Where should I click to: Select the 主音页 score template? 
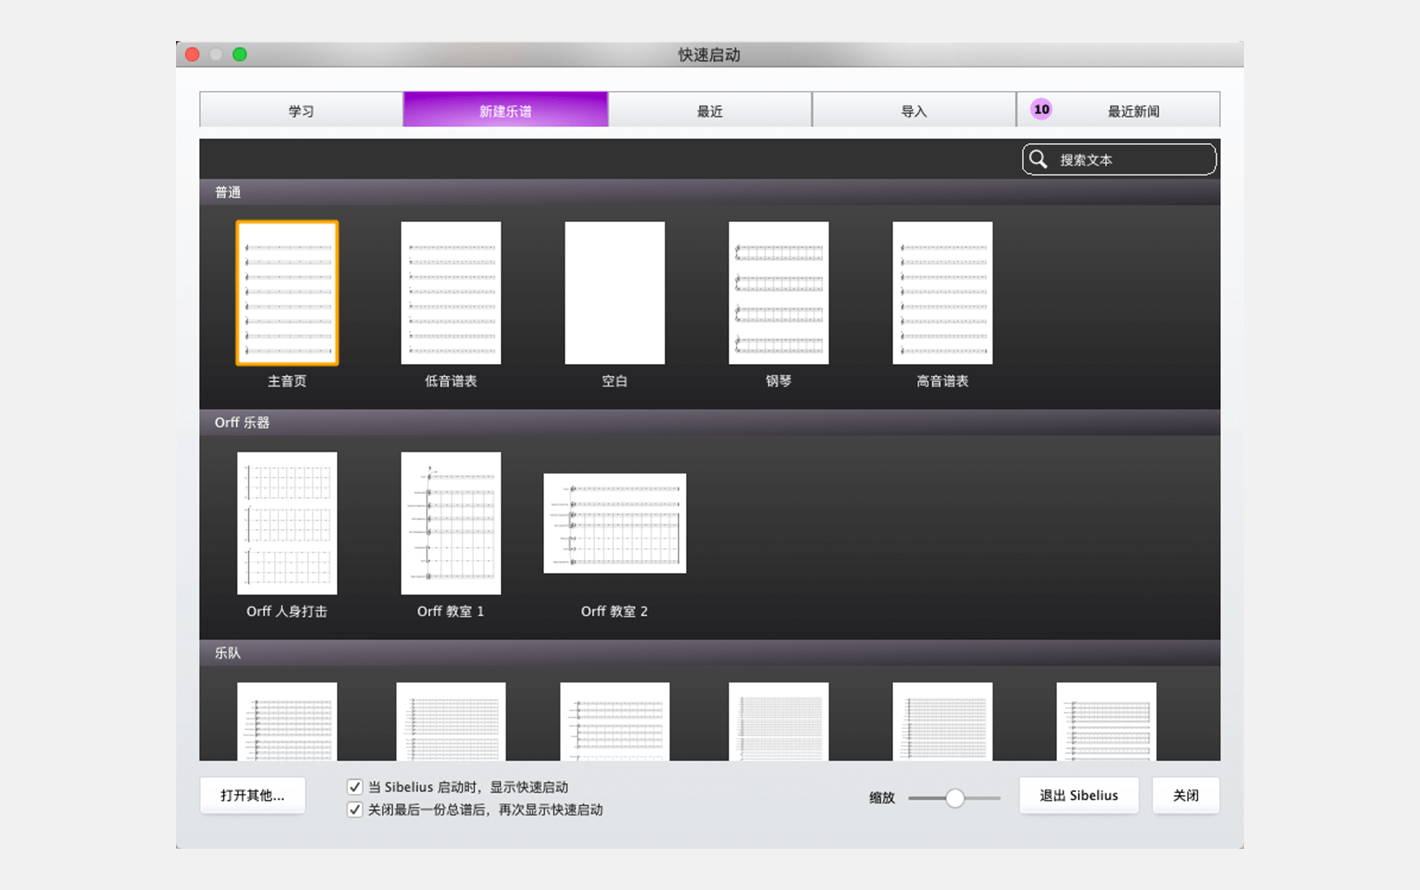(x=287, y=293)
